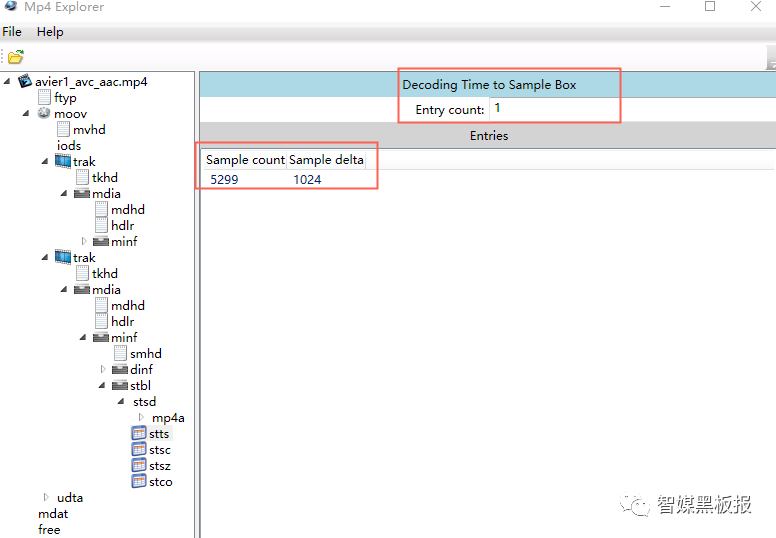The width and height of the screenshot is (776, 538).
Task: Select mdhd icon in second mdia
Action: (x=101, y=305)
